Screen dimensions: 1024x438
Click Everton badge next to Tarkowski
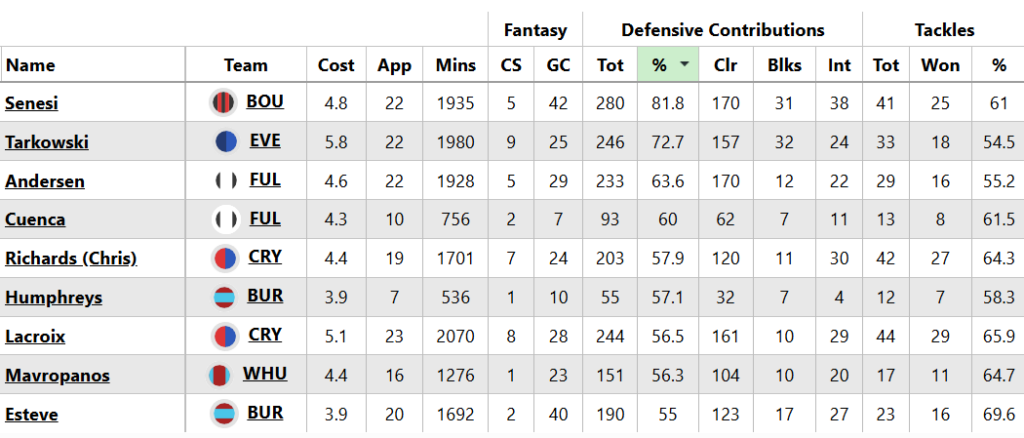point(225,141)
